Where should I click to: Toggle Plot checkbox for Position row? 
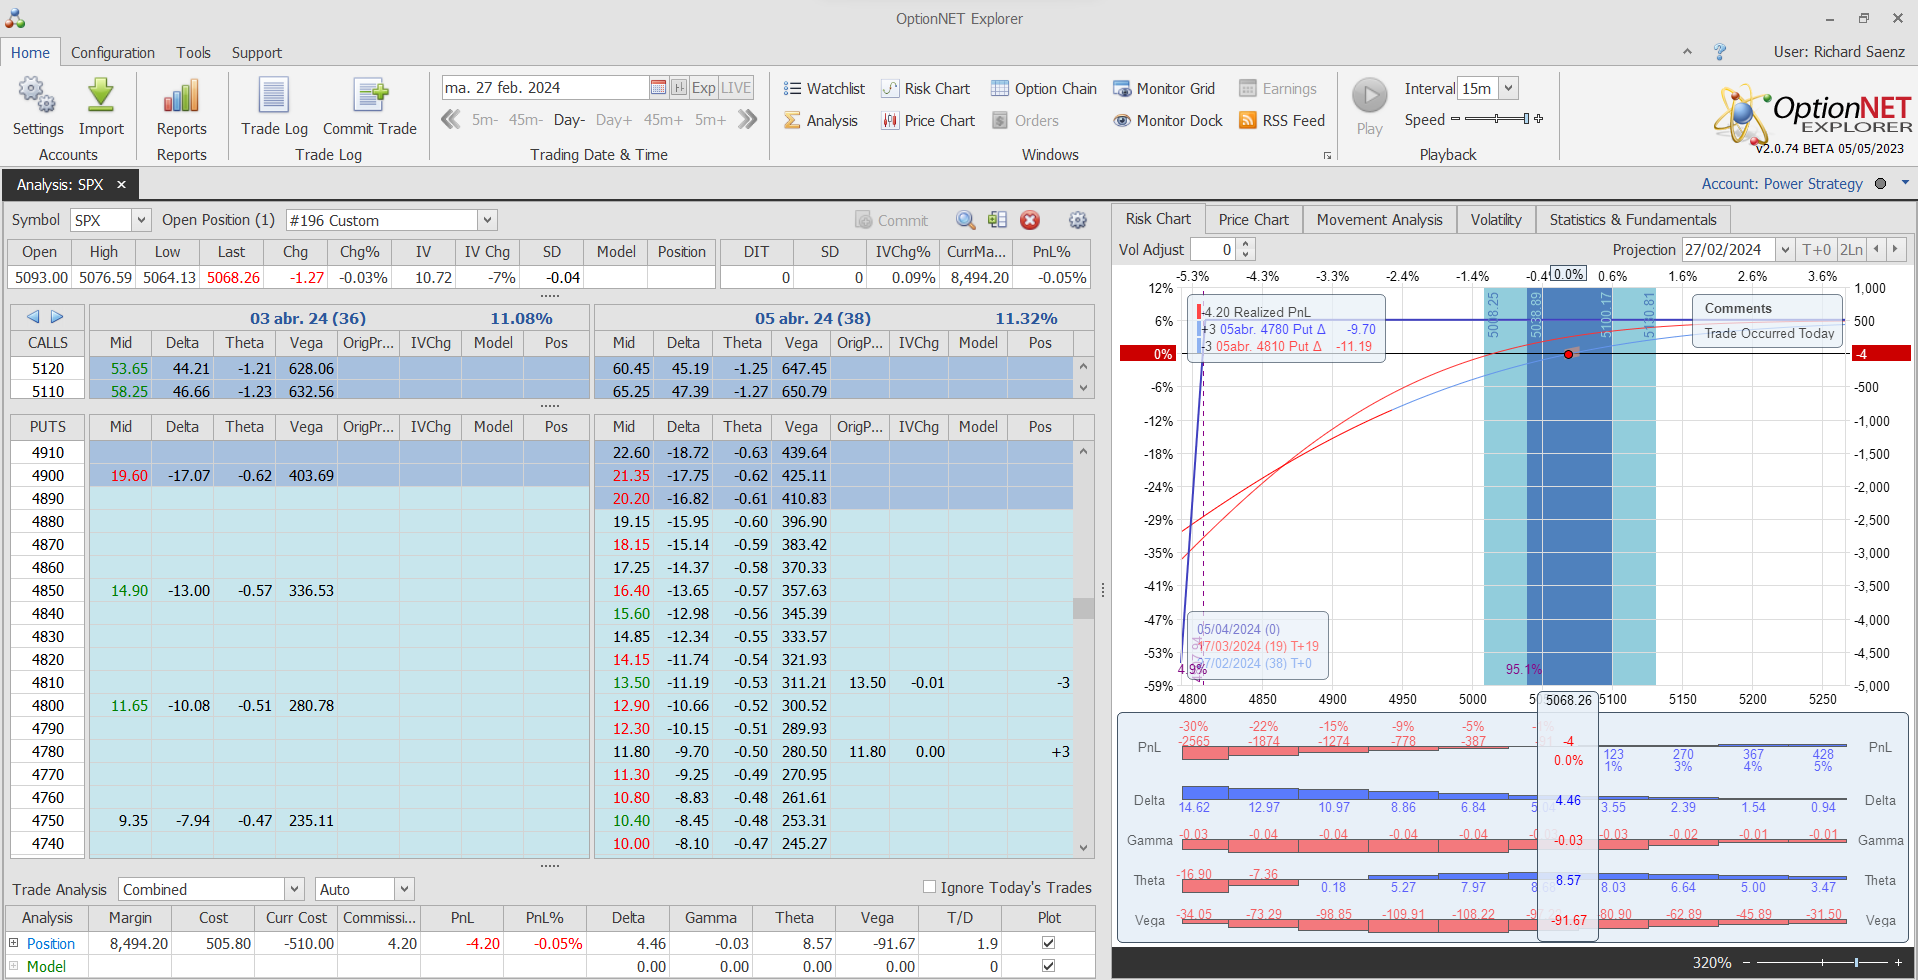click(x=1048, y=942)
